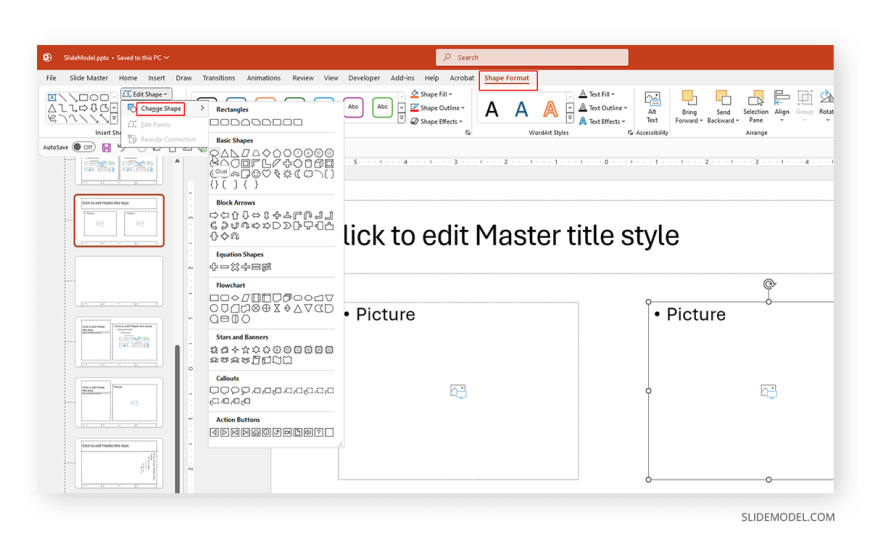Select the highlighted two-picture layout thumbnail
Screen dimensions: 870x539
click(119, 220)
